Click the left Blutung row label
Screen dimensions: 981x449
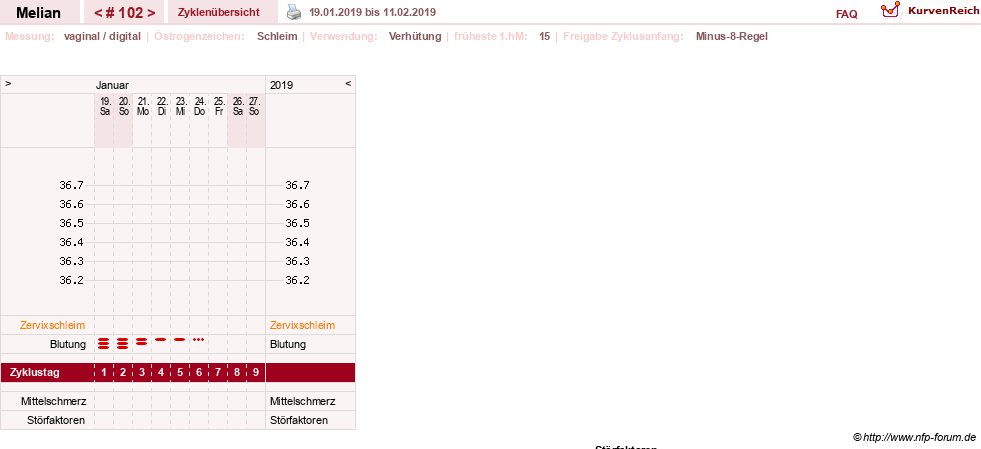pyautogui.click(x=68, y=344)
